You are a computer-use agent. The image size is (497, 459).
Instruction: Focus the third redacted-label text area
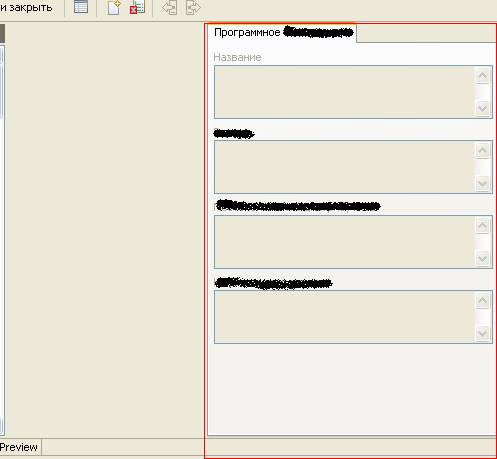click(344, 242)
